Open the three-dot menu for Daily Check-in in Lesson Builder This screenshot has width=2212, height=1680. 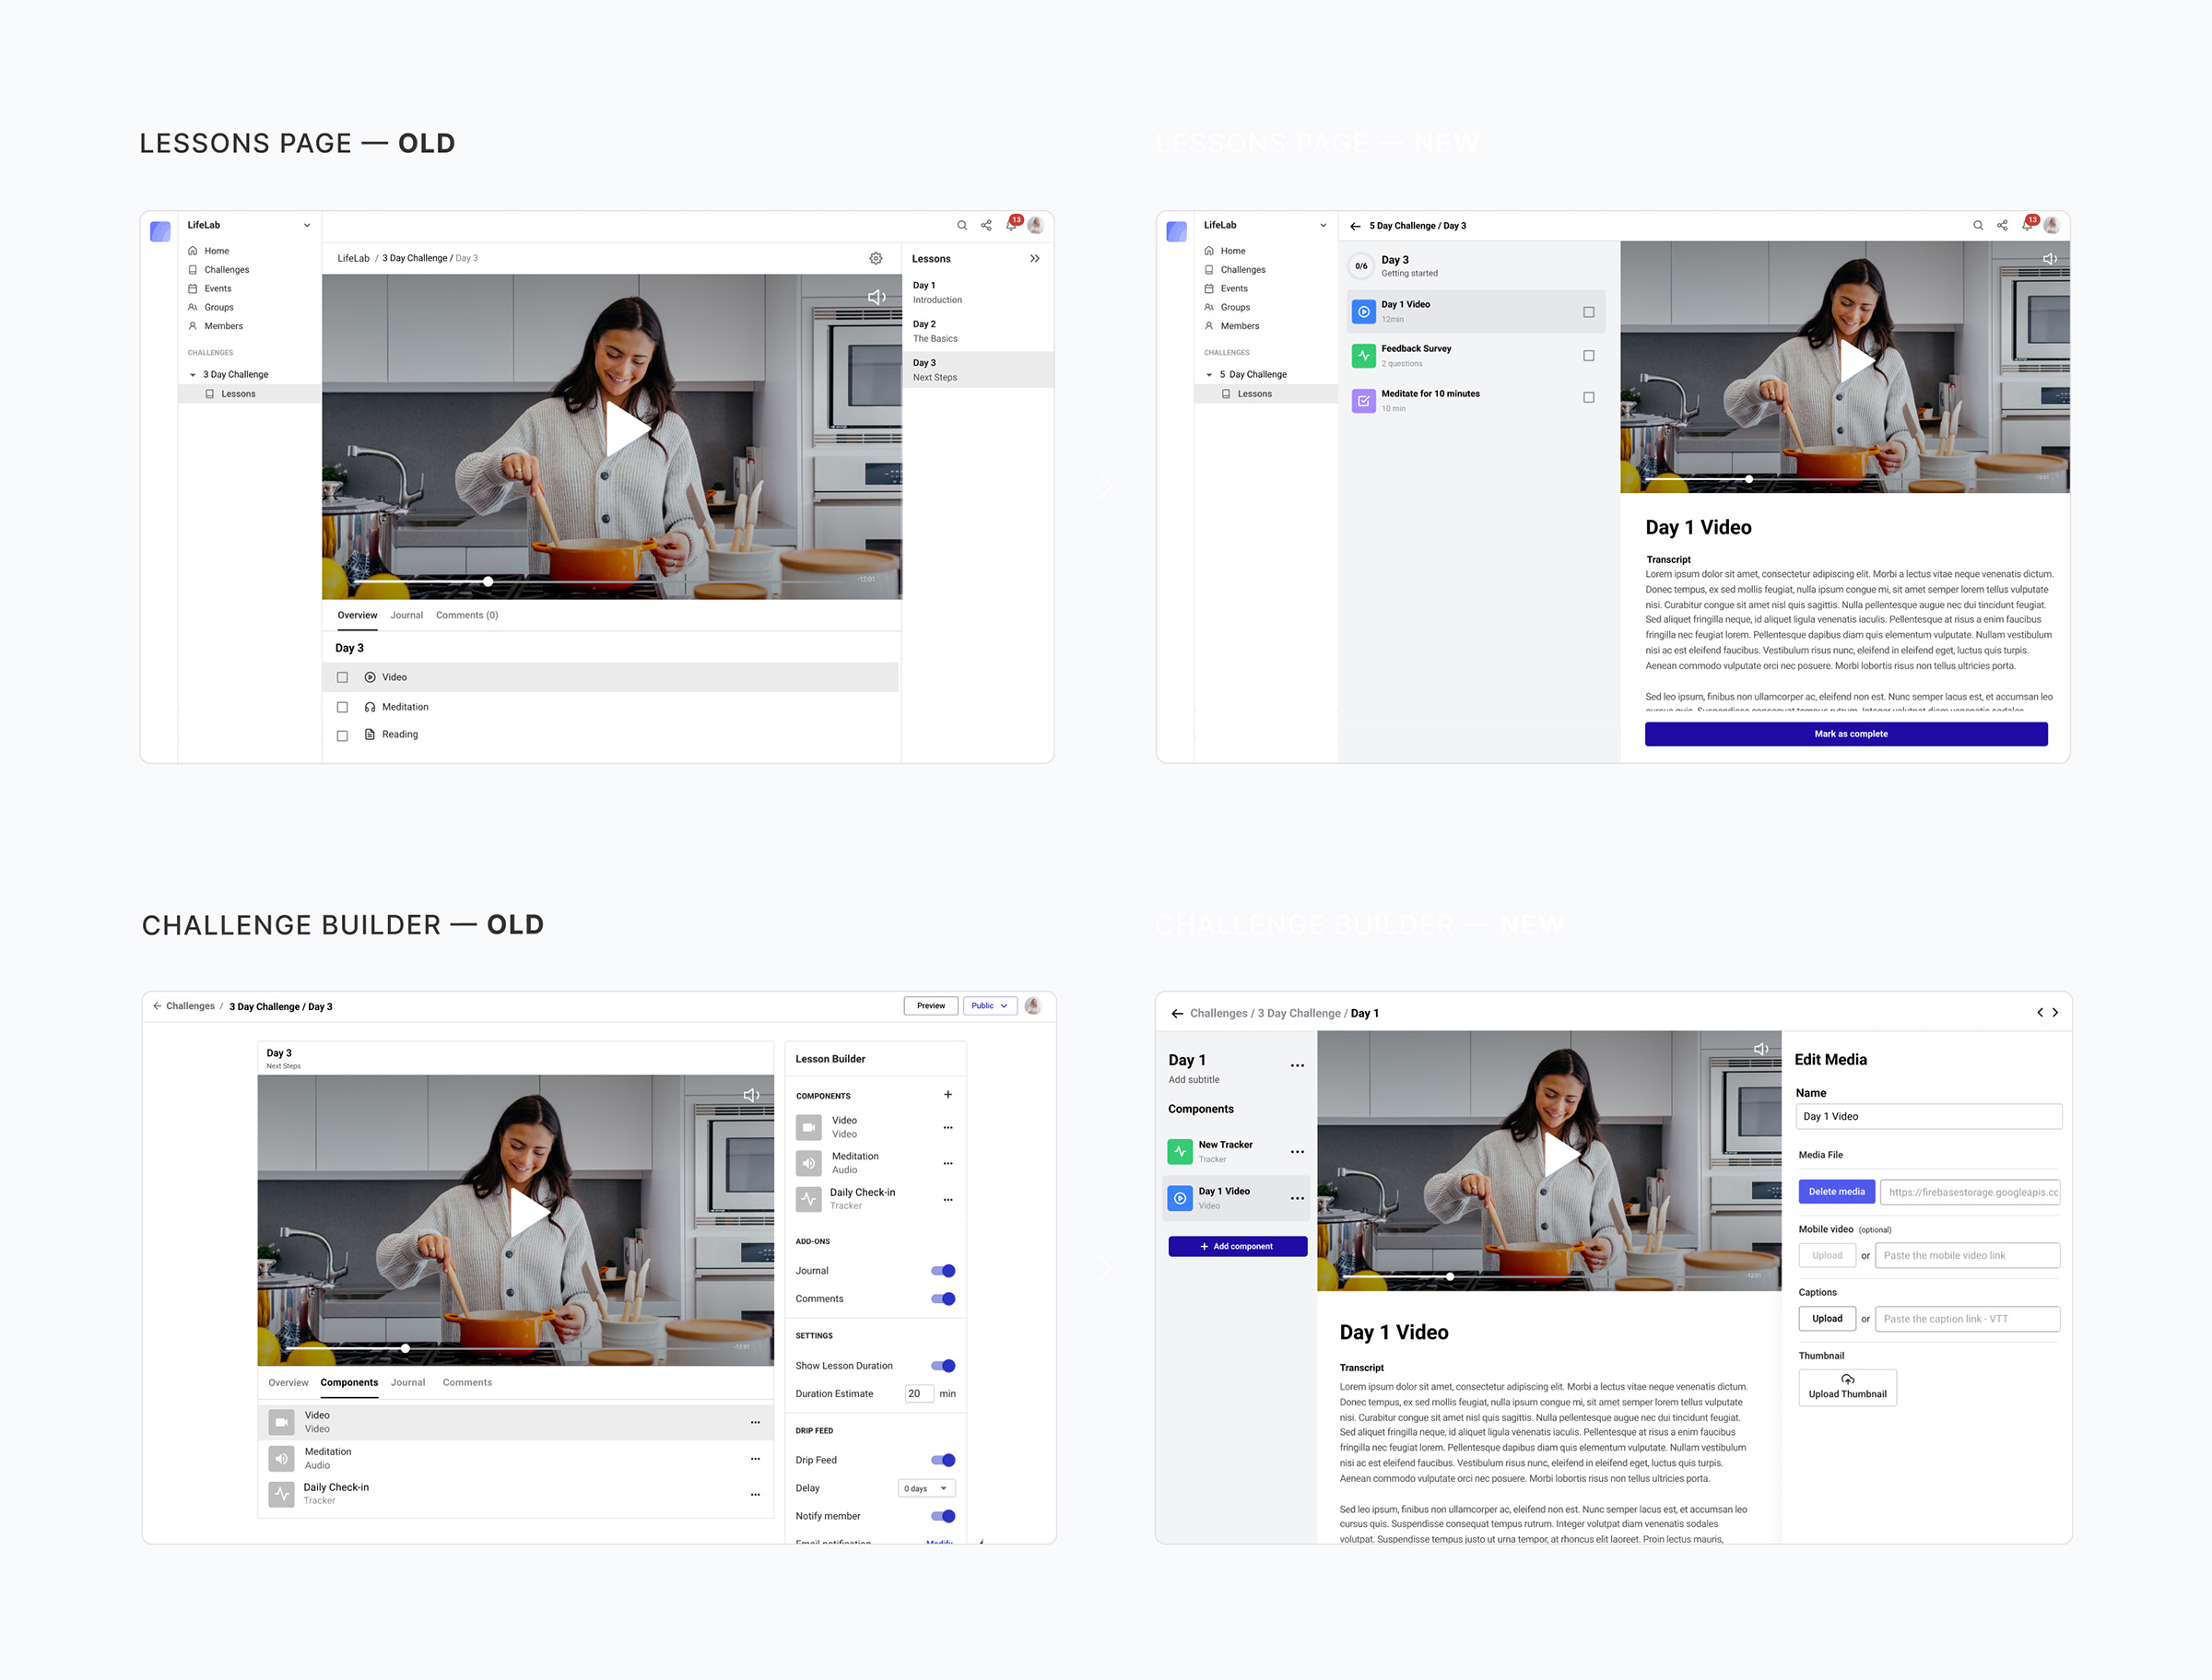(x=947, y=1199)
